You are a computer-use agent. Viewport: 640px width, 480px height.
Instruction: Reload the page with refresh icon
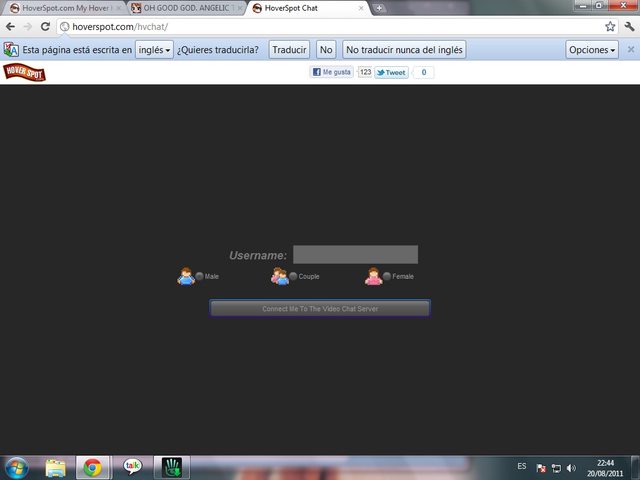coord(45,27)
